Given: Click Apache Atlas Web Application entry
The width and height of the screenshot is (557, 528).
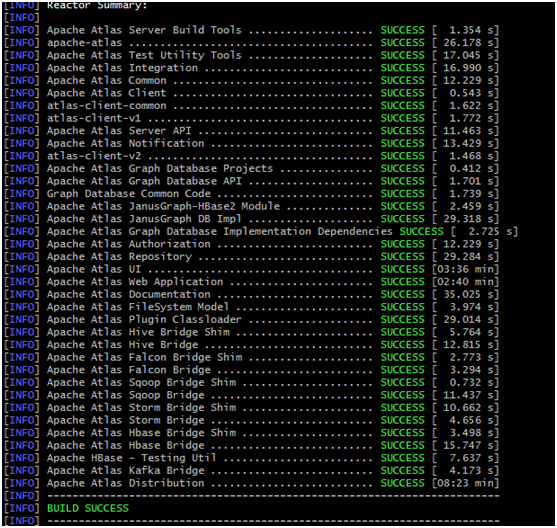Looking at the screenshot, I should (135, 282).
